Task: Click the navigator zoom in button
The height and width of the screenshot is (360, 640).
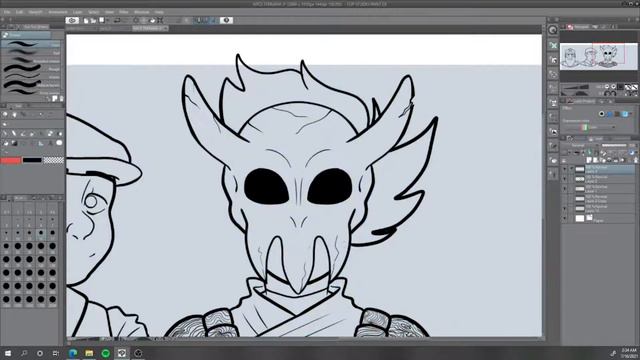Action: pos(613,87)
